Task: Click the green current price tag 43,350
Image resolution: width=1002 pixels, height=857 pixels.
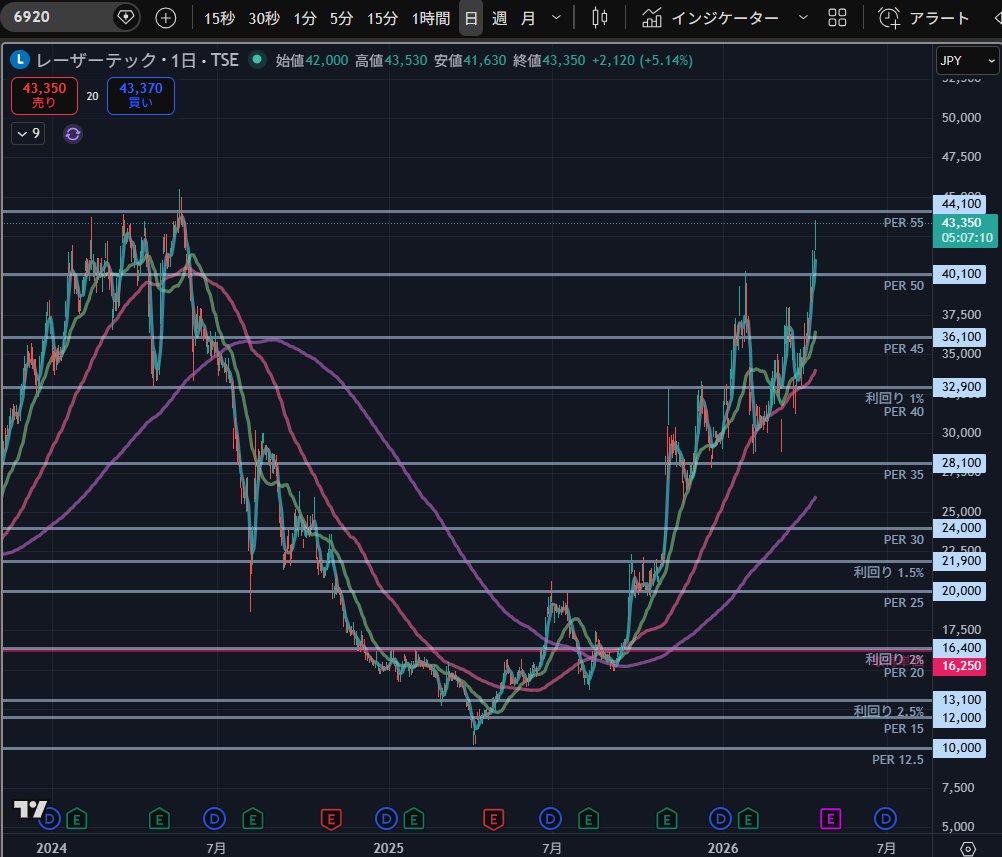Action: pyautogui.click(x=966, y=230)
